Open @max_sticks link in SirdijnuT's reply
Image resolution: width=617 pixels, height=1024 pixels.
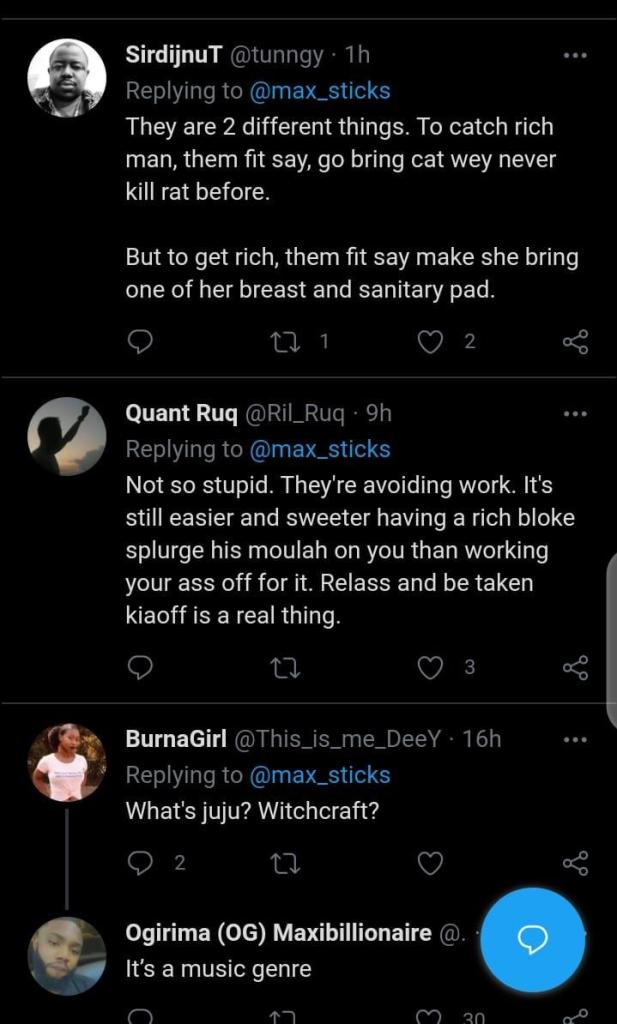pos(319,91)
